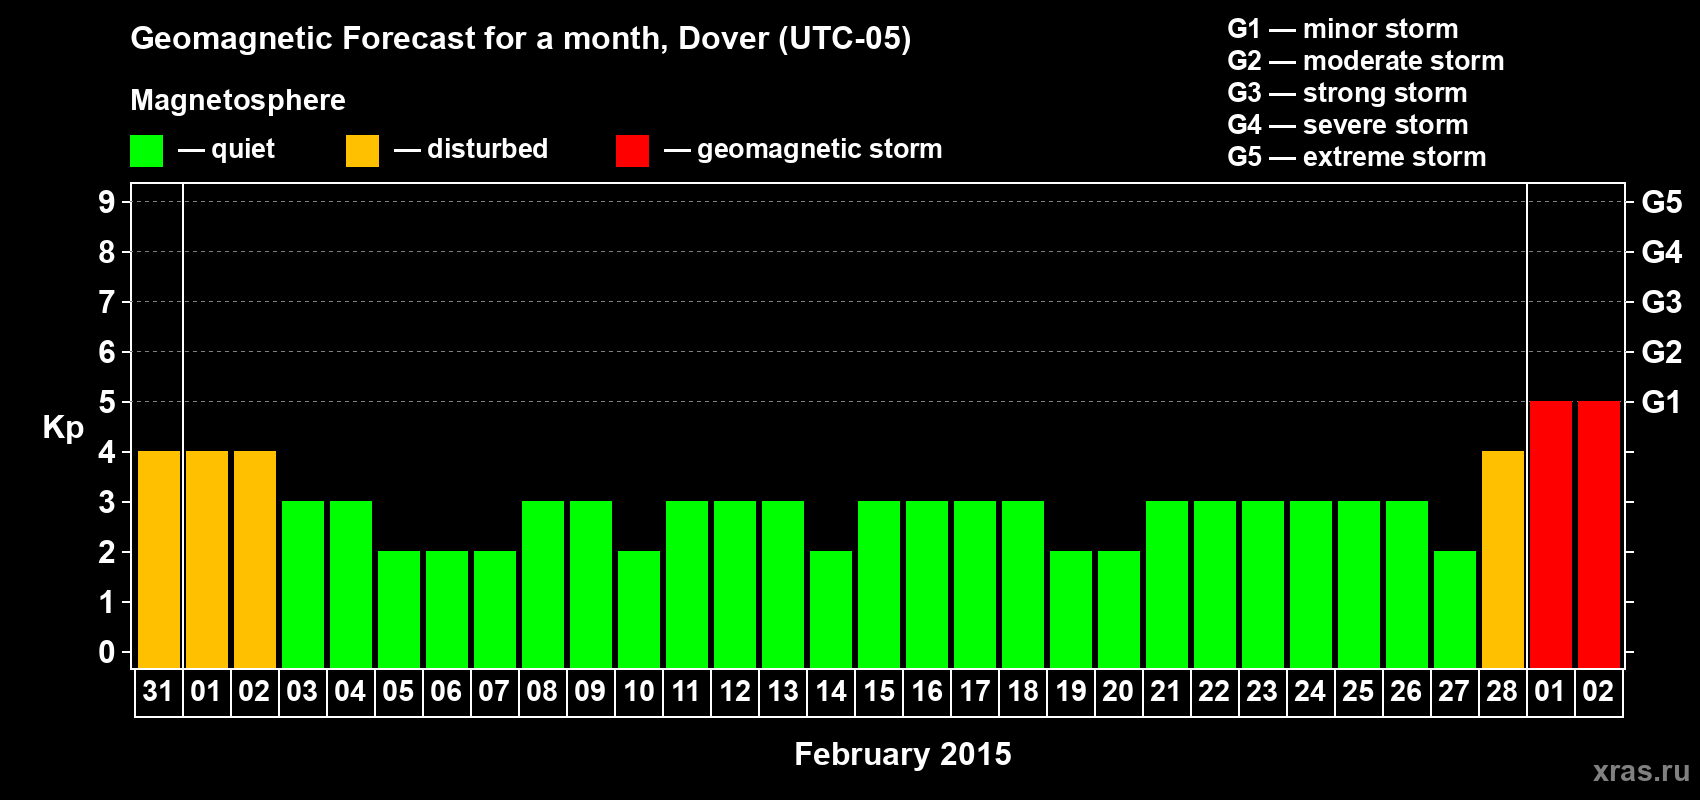This screenshot has height=800, width=1700.
Task: Click the 'Magnetosphere' heading
Action: (238, 100)
